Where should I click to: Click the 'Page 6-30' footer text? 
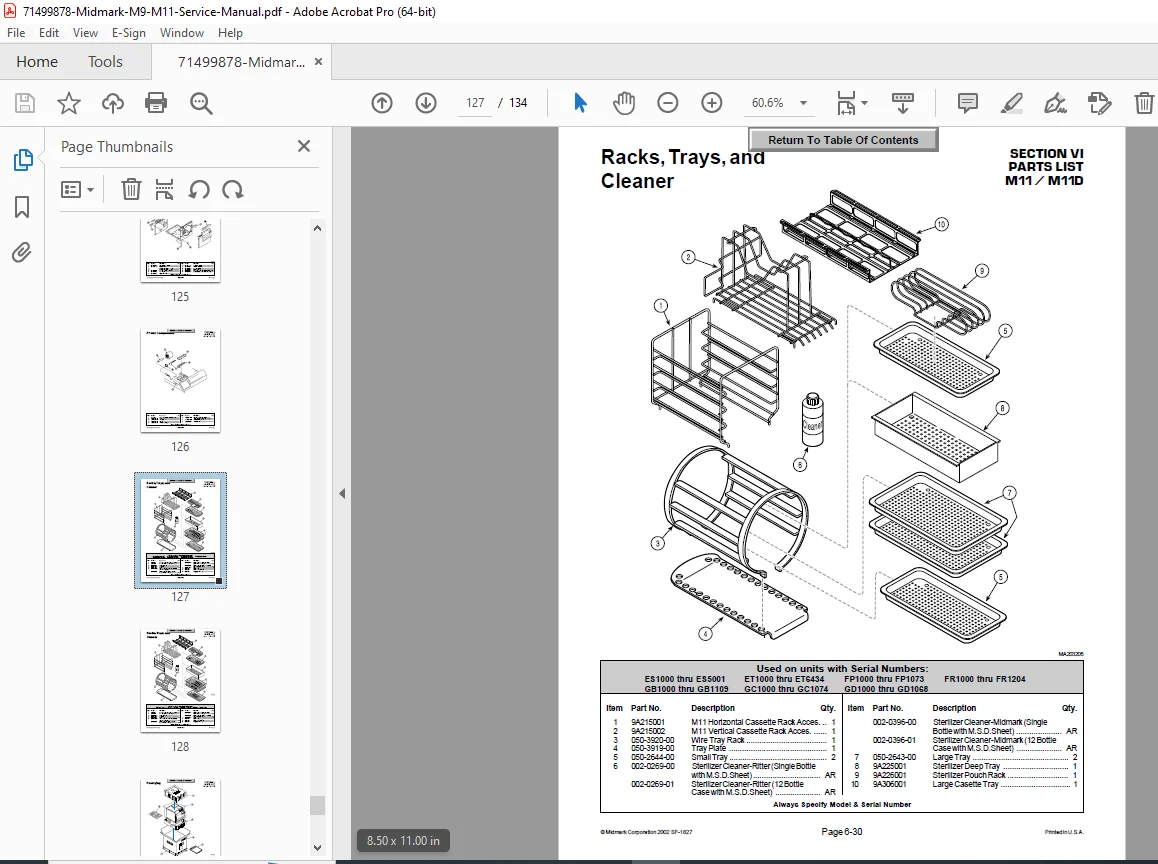[841, 832]
